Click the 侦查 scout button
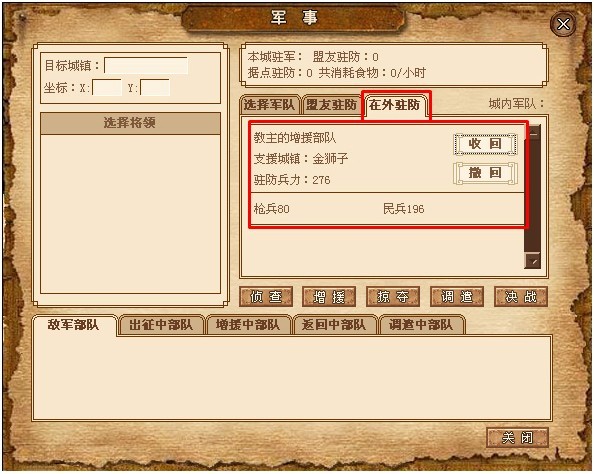 point(266,297)
